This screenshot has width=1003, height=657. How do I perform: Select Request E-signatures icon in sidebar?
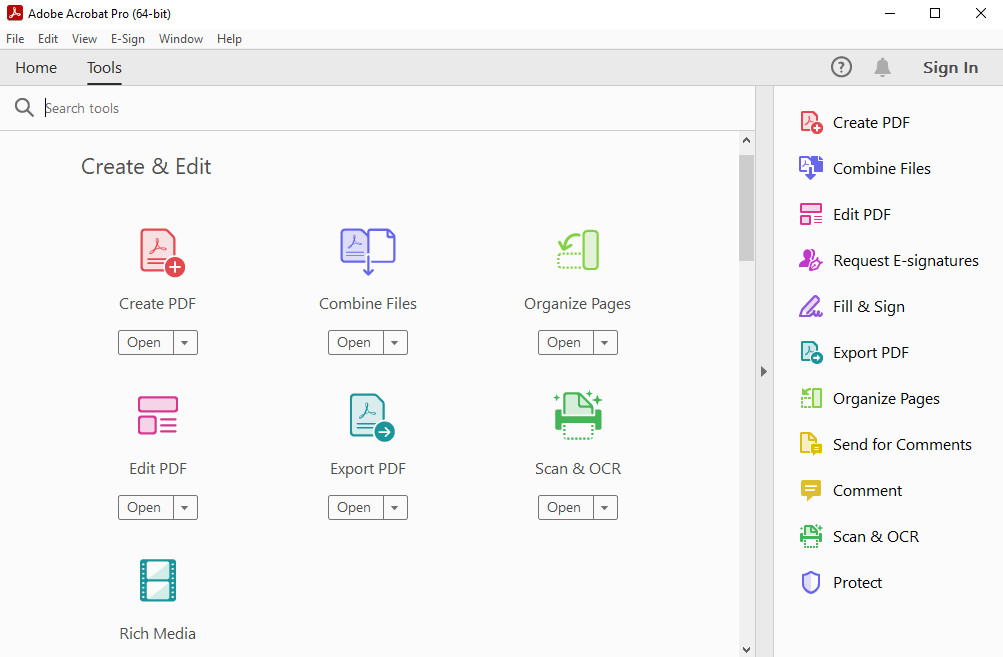coord(810,260)
